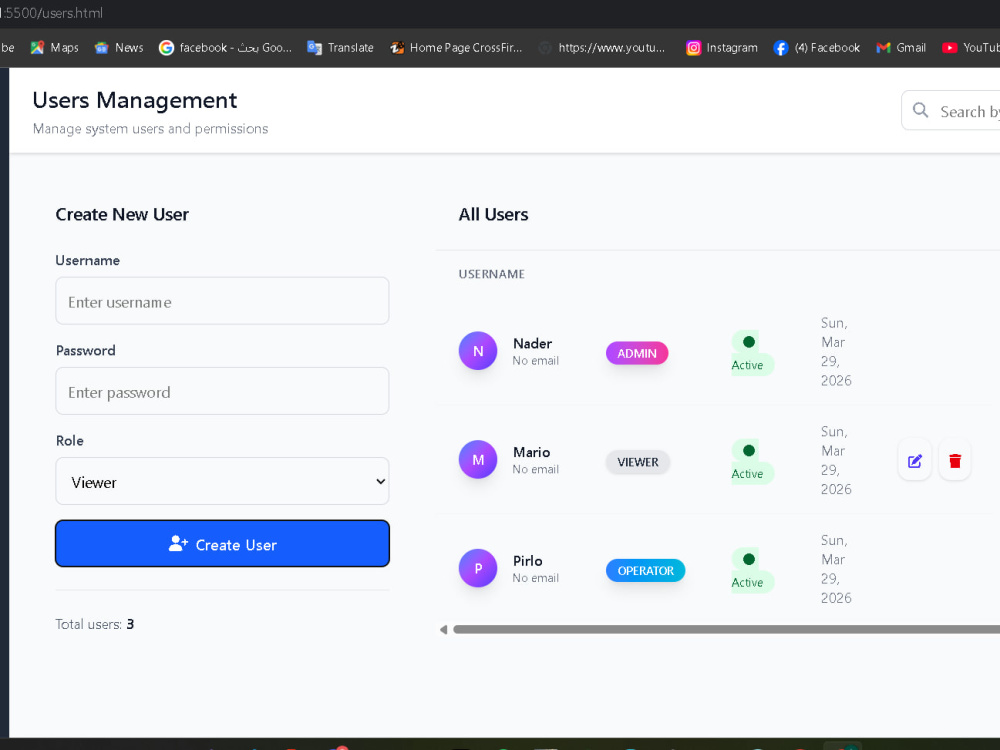Open the Instagram bookmark
The width and height of the screenshot is (1000, 750).
(722, 48)
